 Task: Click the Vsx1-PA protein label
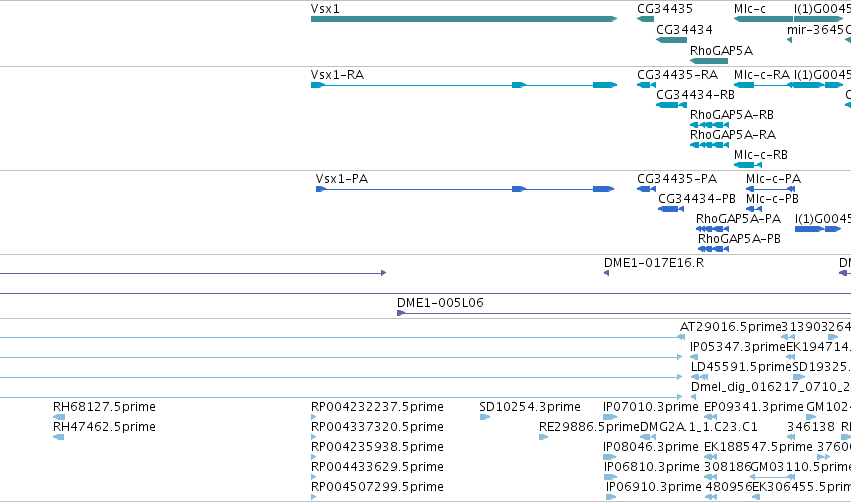point(341,179)
